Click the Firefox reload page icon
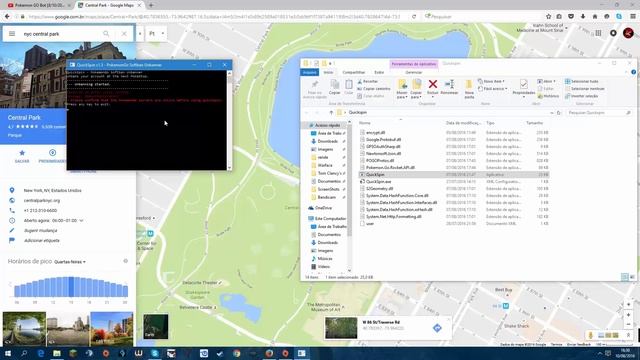 click(x=414, y=17)
